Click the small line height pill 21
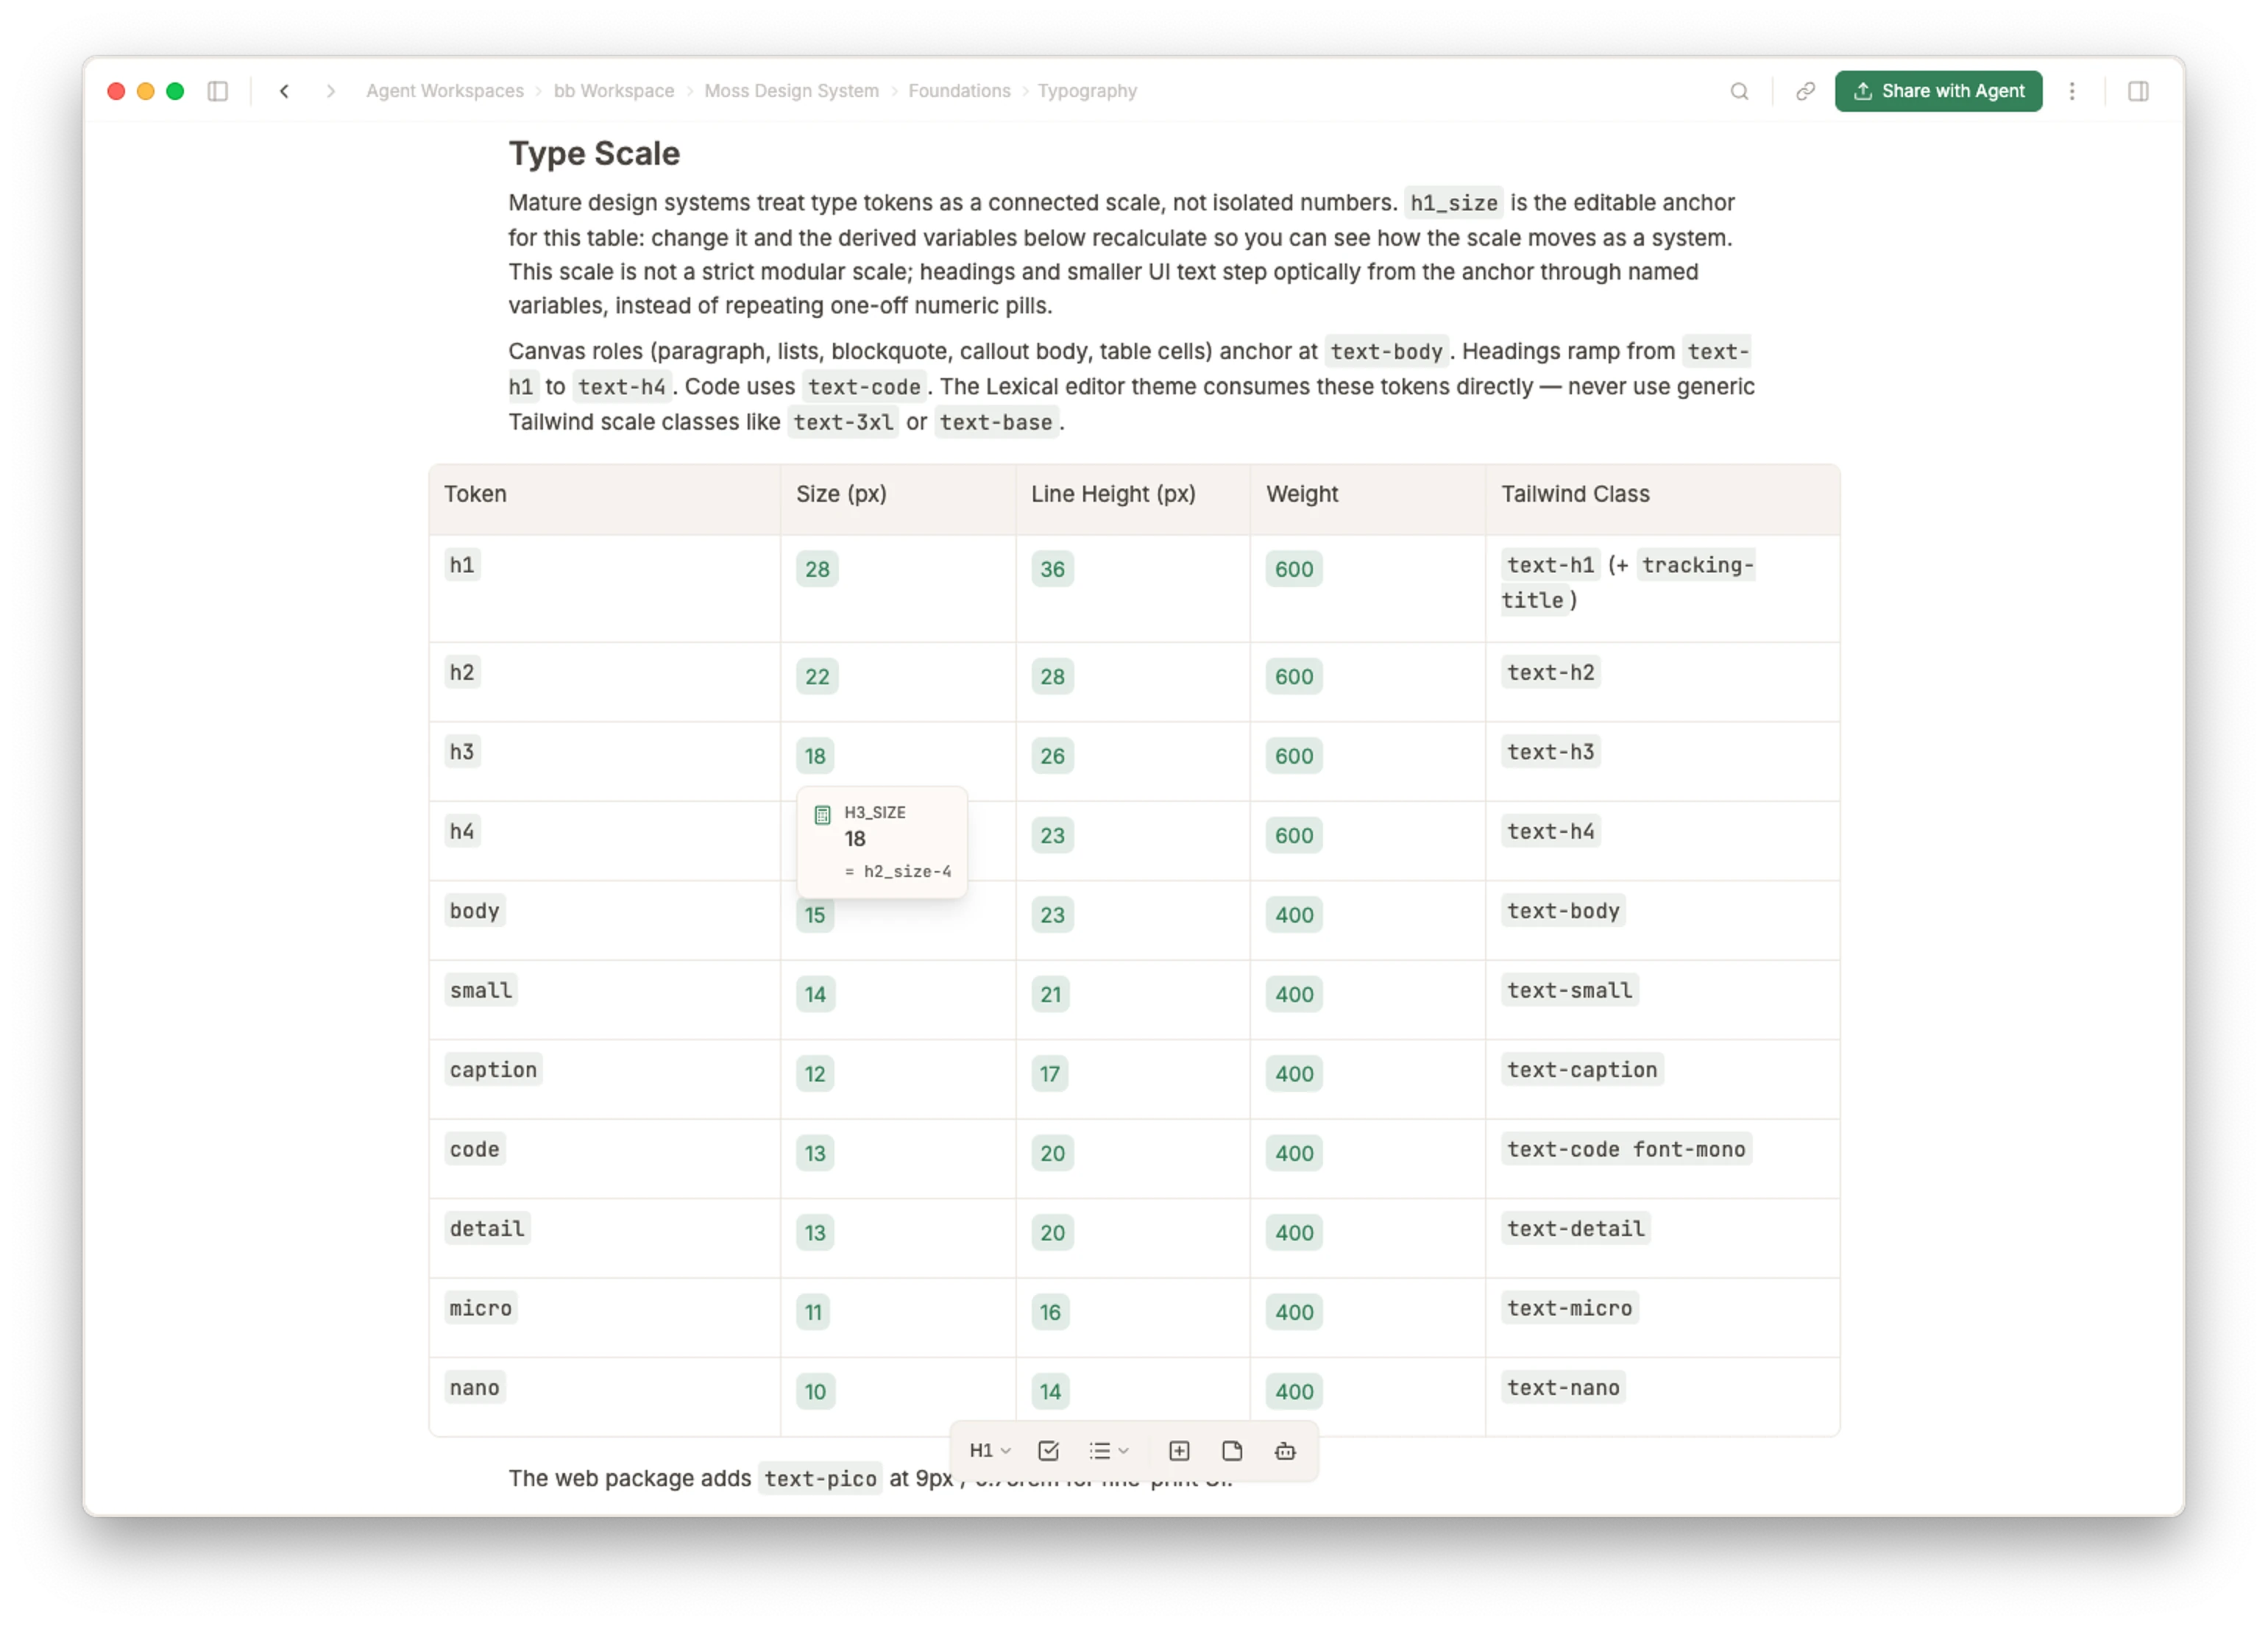2268x1626 pixels. coord(1050,994)
